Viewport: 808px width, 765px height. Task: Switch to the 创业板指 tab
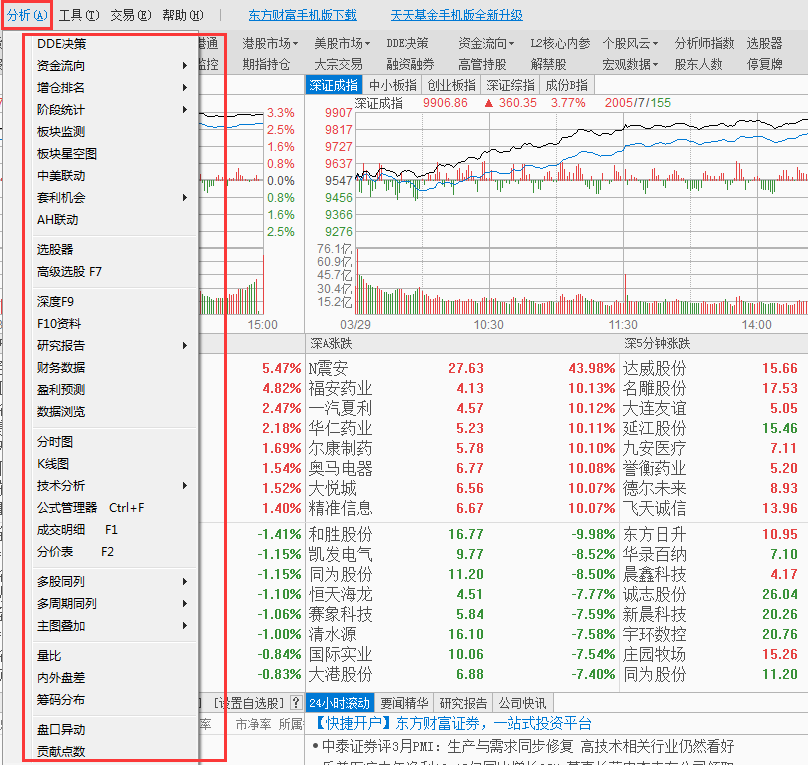click(x=451, y=85)
